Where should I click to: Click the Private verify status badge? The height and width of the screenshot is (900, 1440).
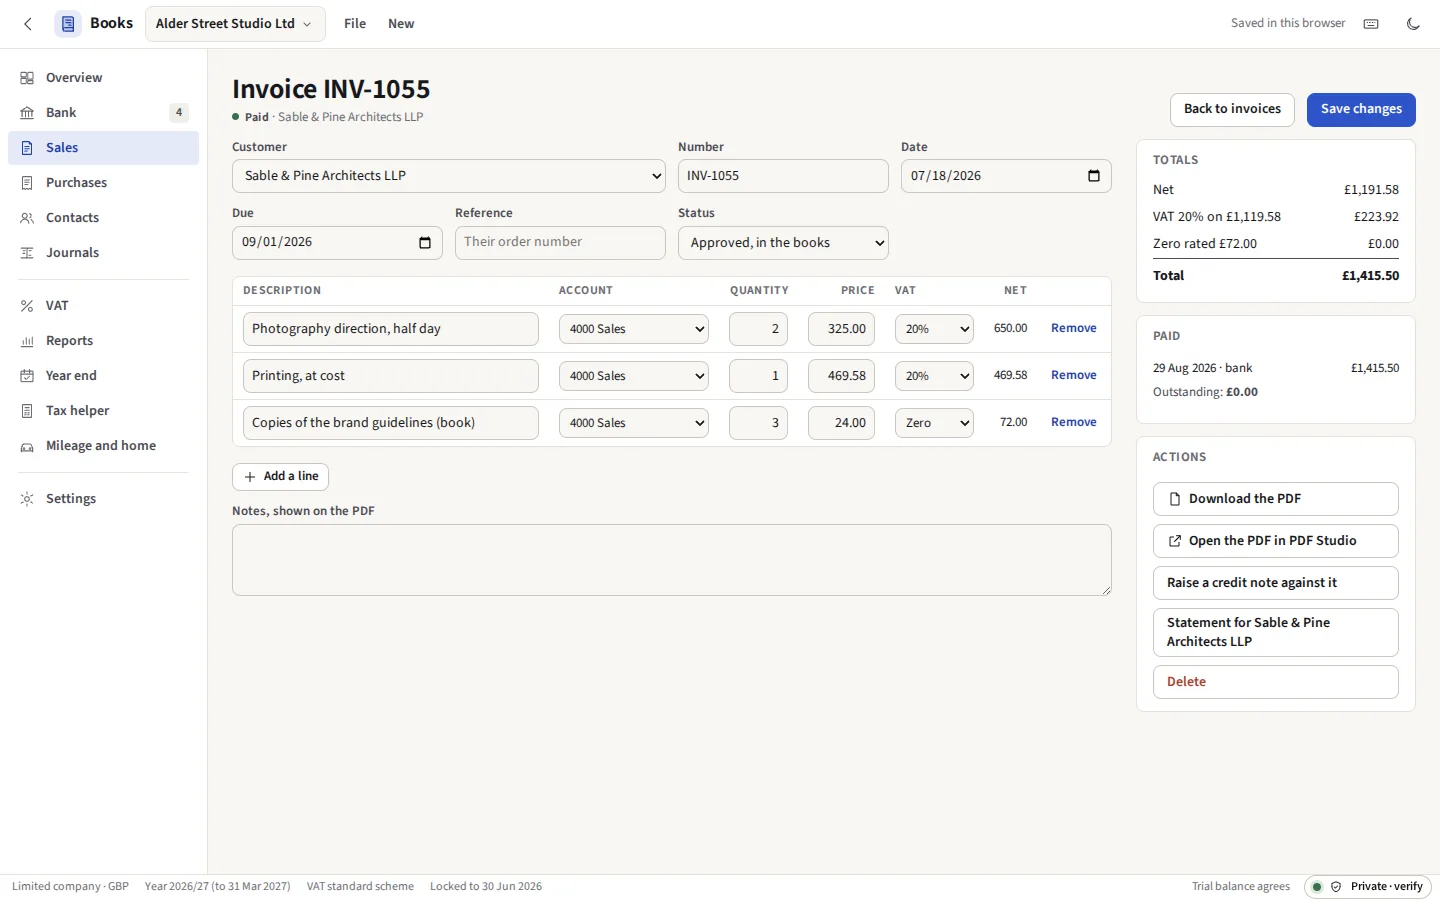tap(1368, 887)
